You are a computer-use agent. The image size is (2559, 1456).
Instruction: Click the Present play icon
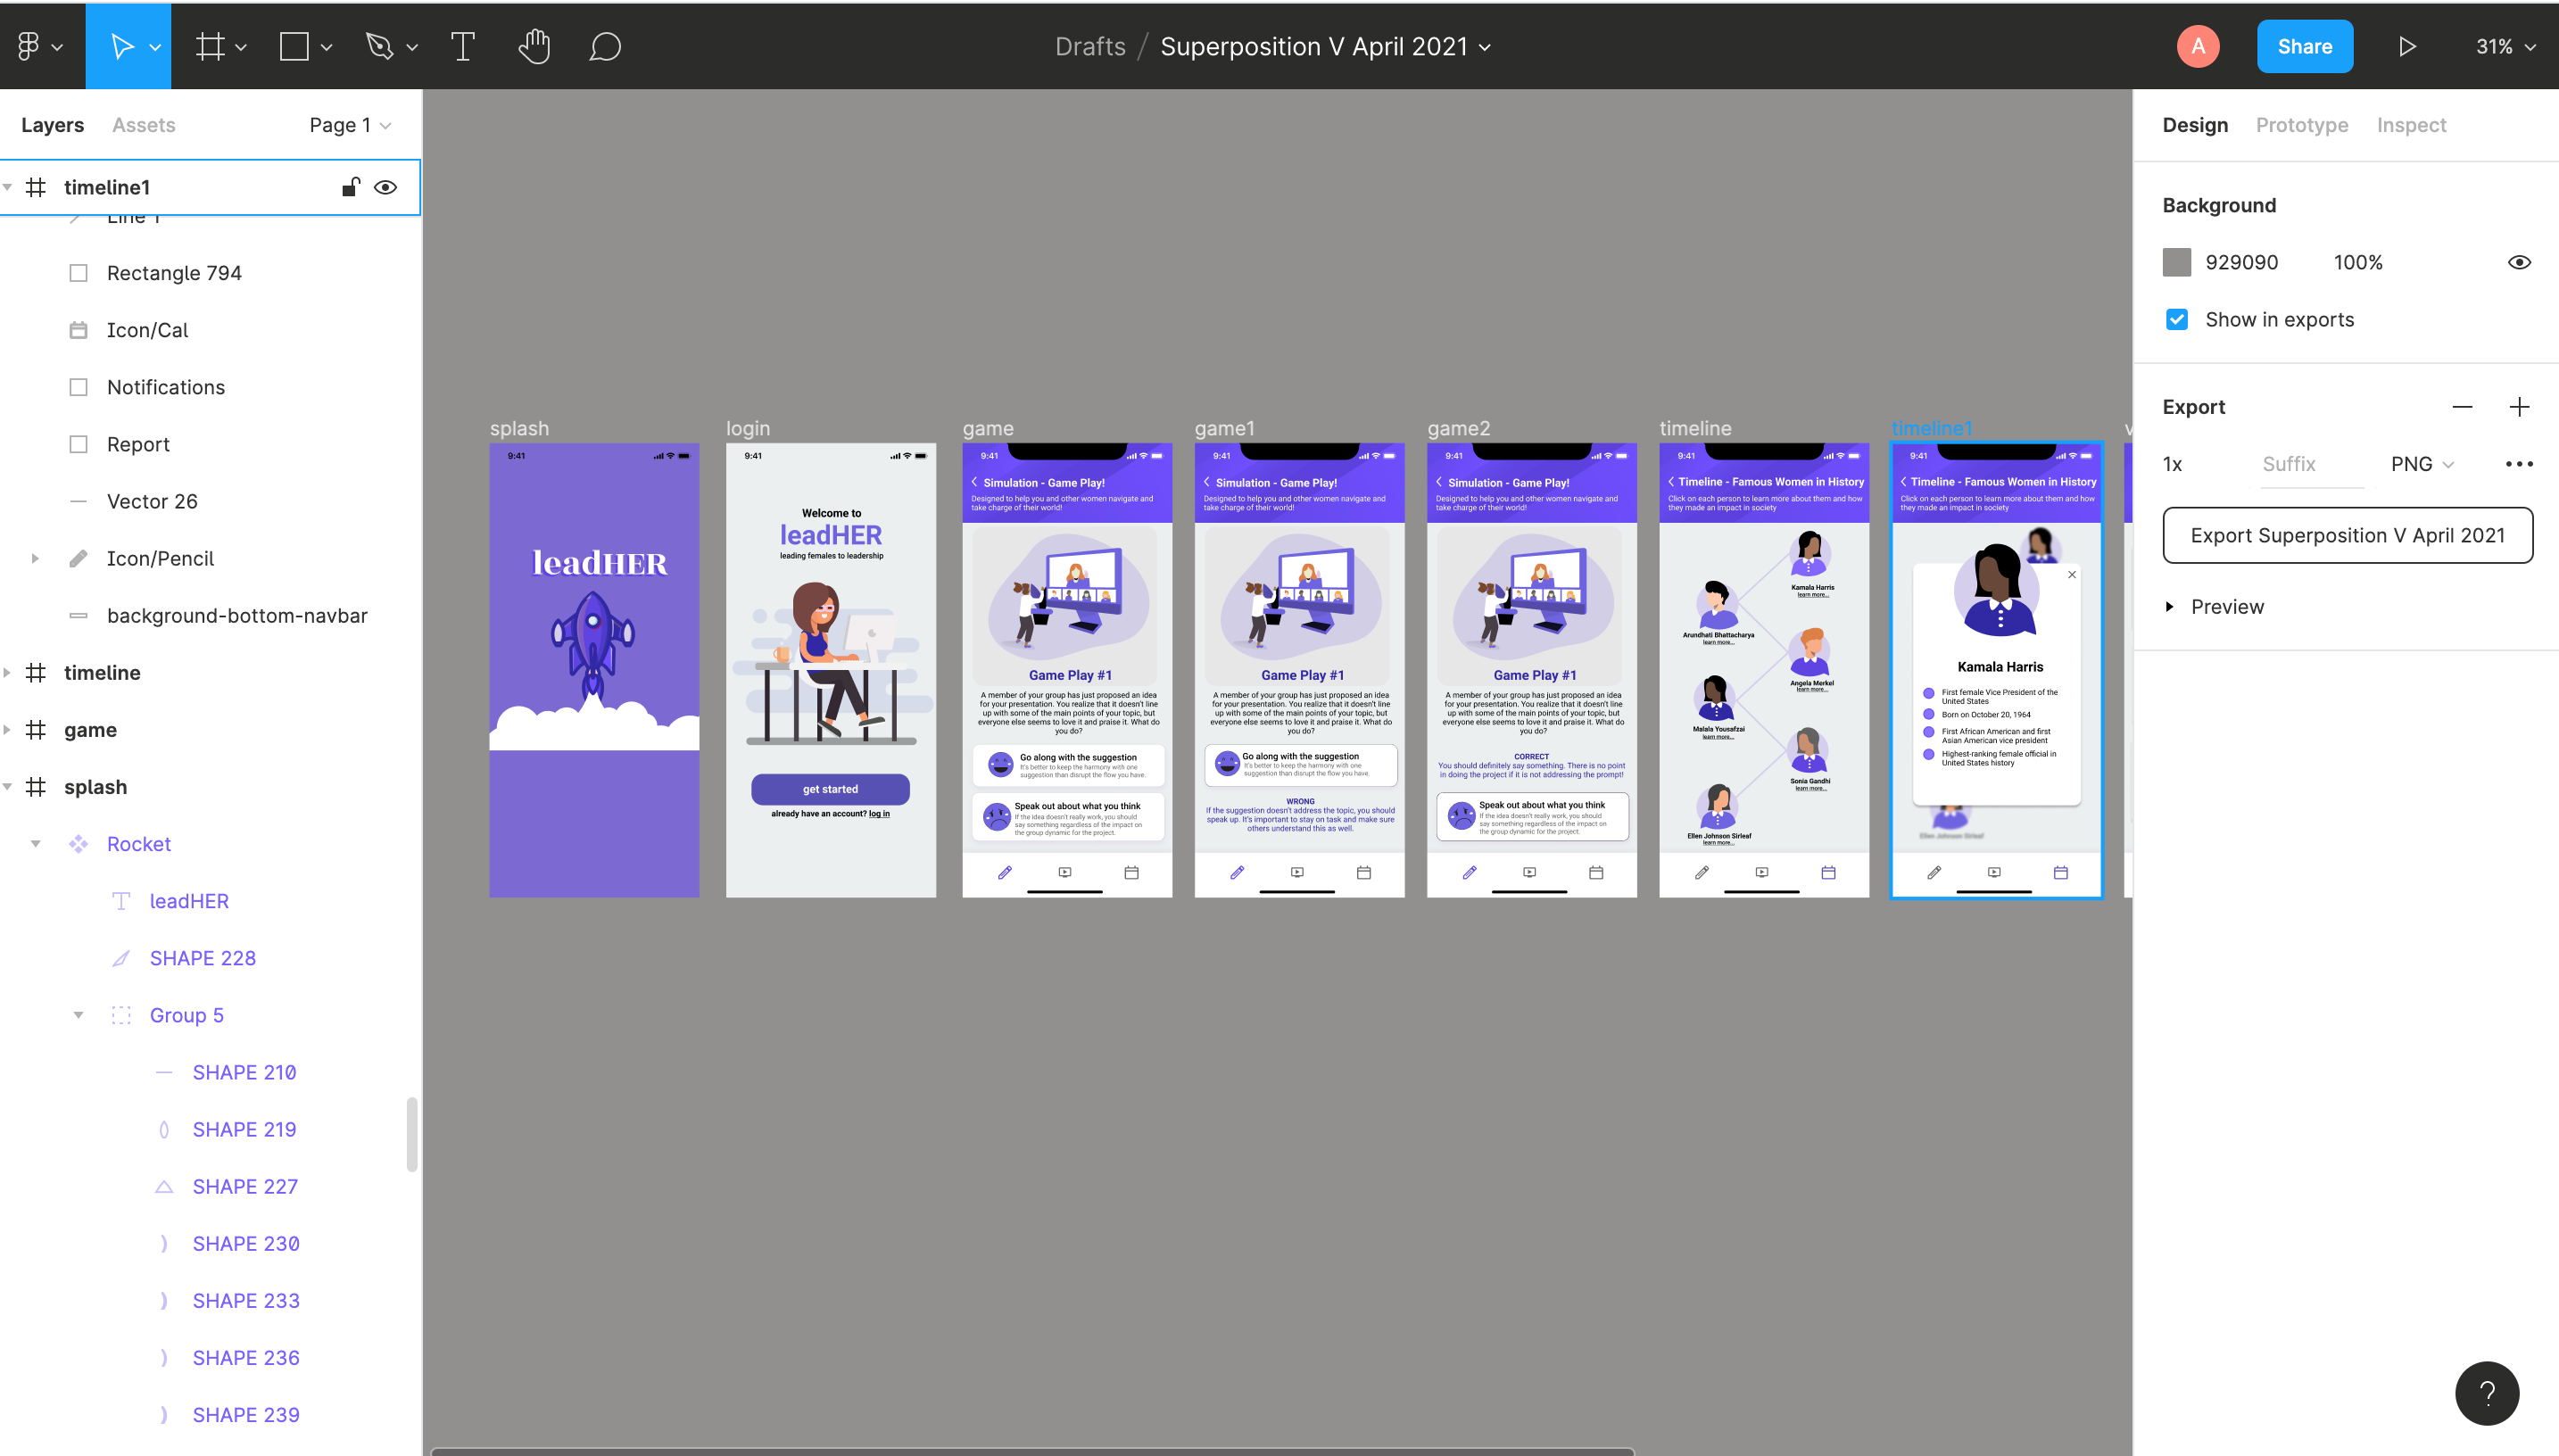point(2407,46)
